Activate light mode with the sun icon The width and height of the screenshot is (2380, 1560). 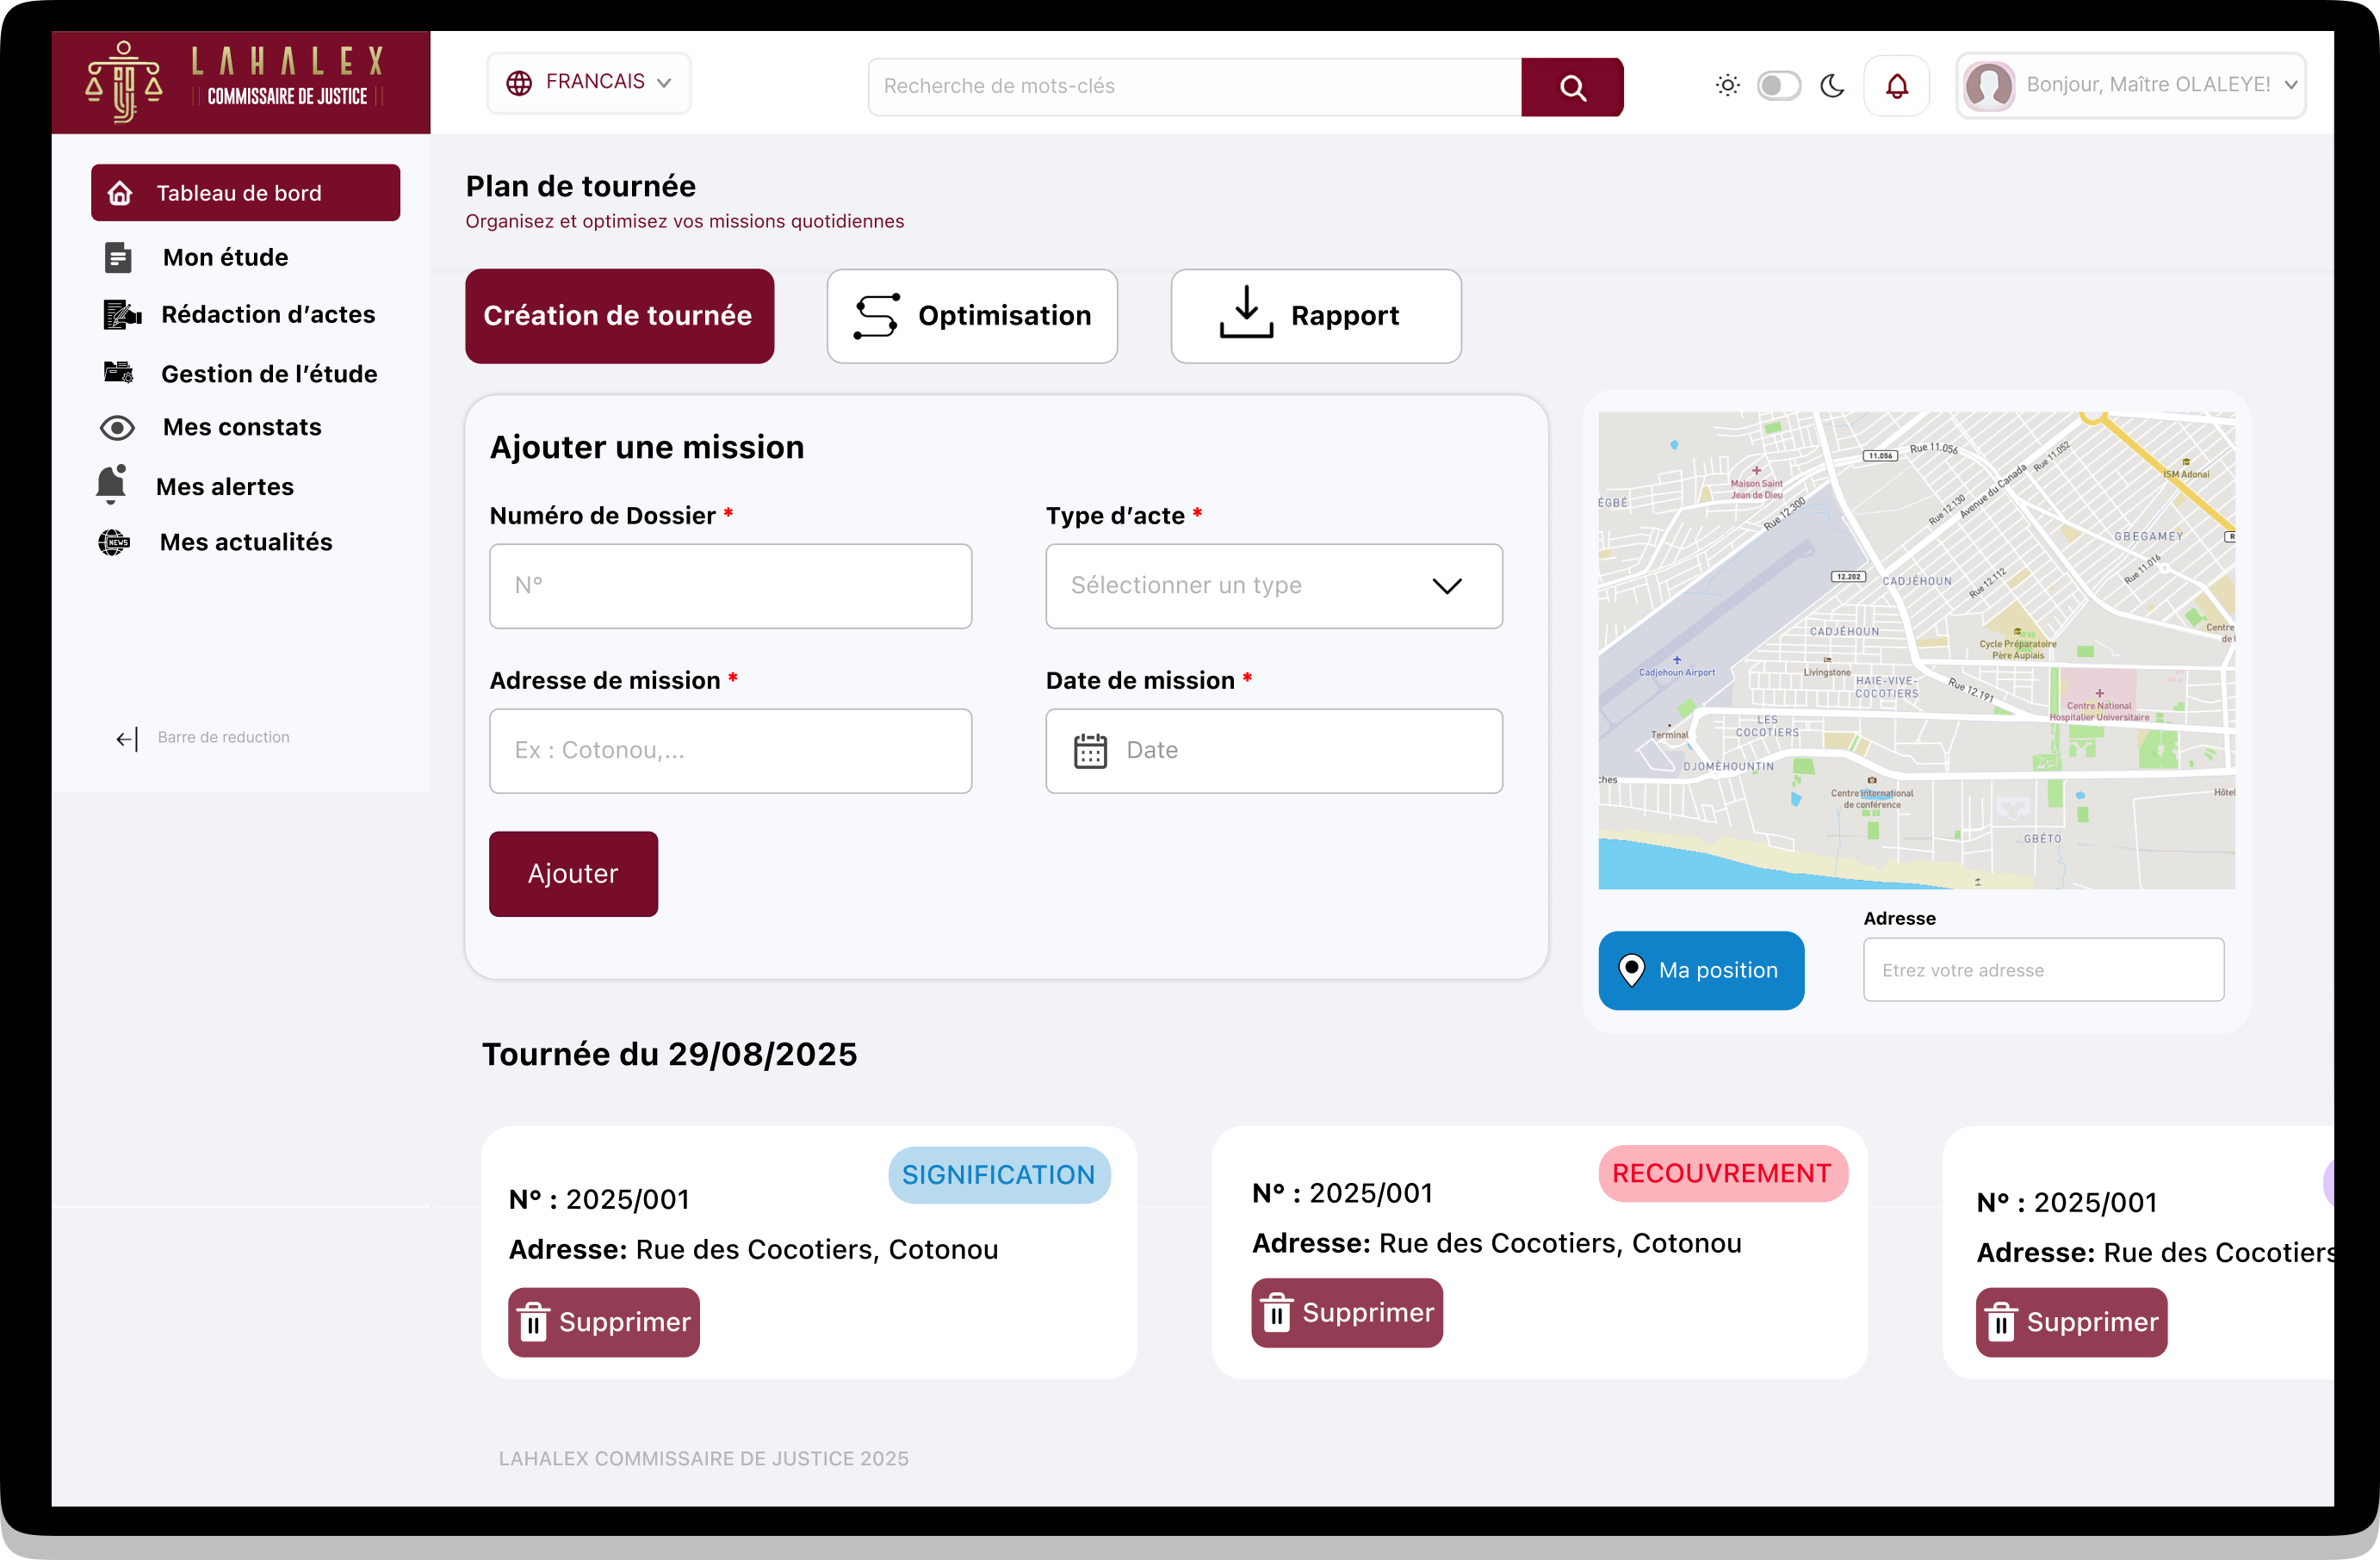point(1727,86)
